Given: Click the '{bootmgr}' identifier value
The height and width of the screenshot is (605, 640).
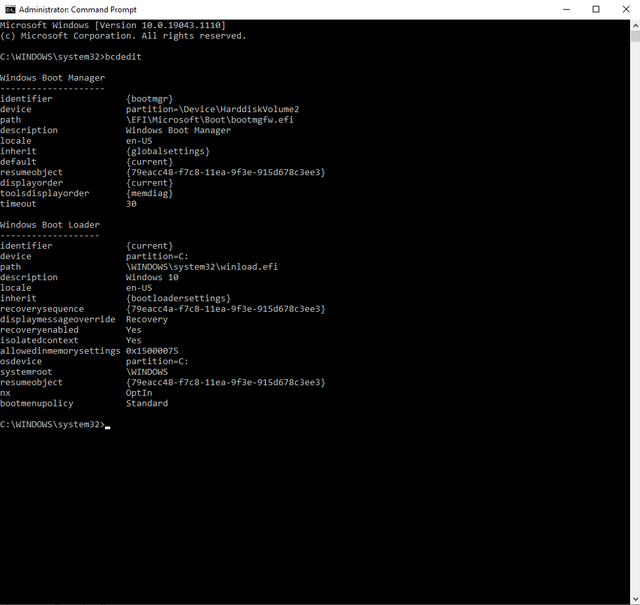Looking at the screenshot, I should pyautogui.click(x=149, y=99).
